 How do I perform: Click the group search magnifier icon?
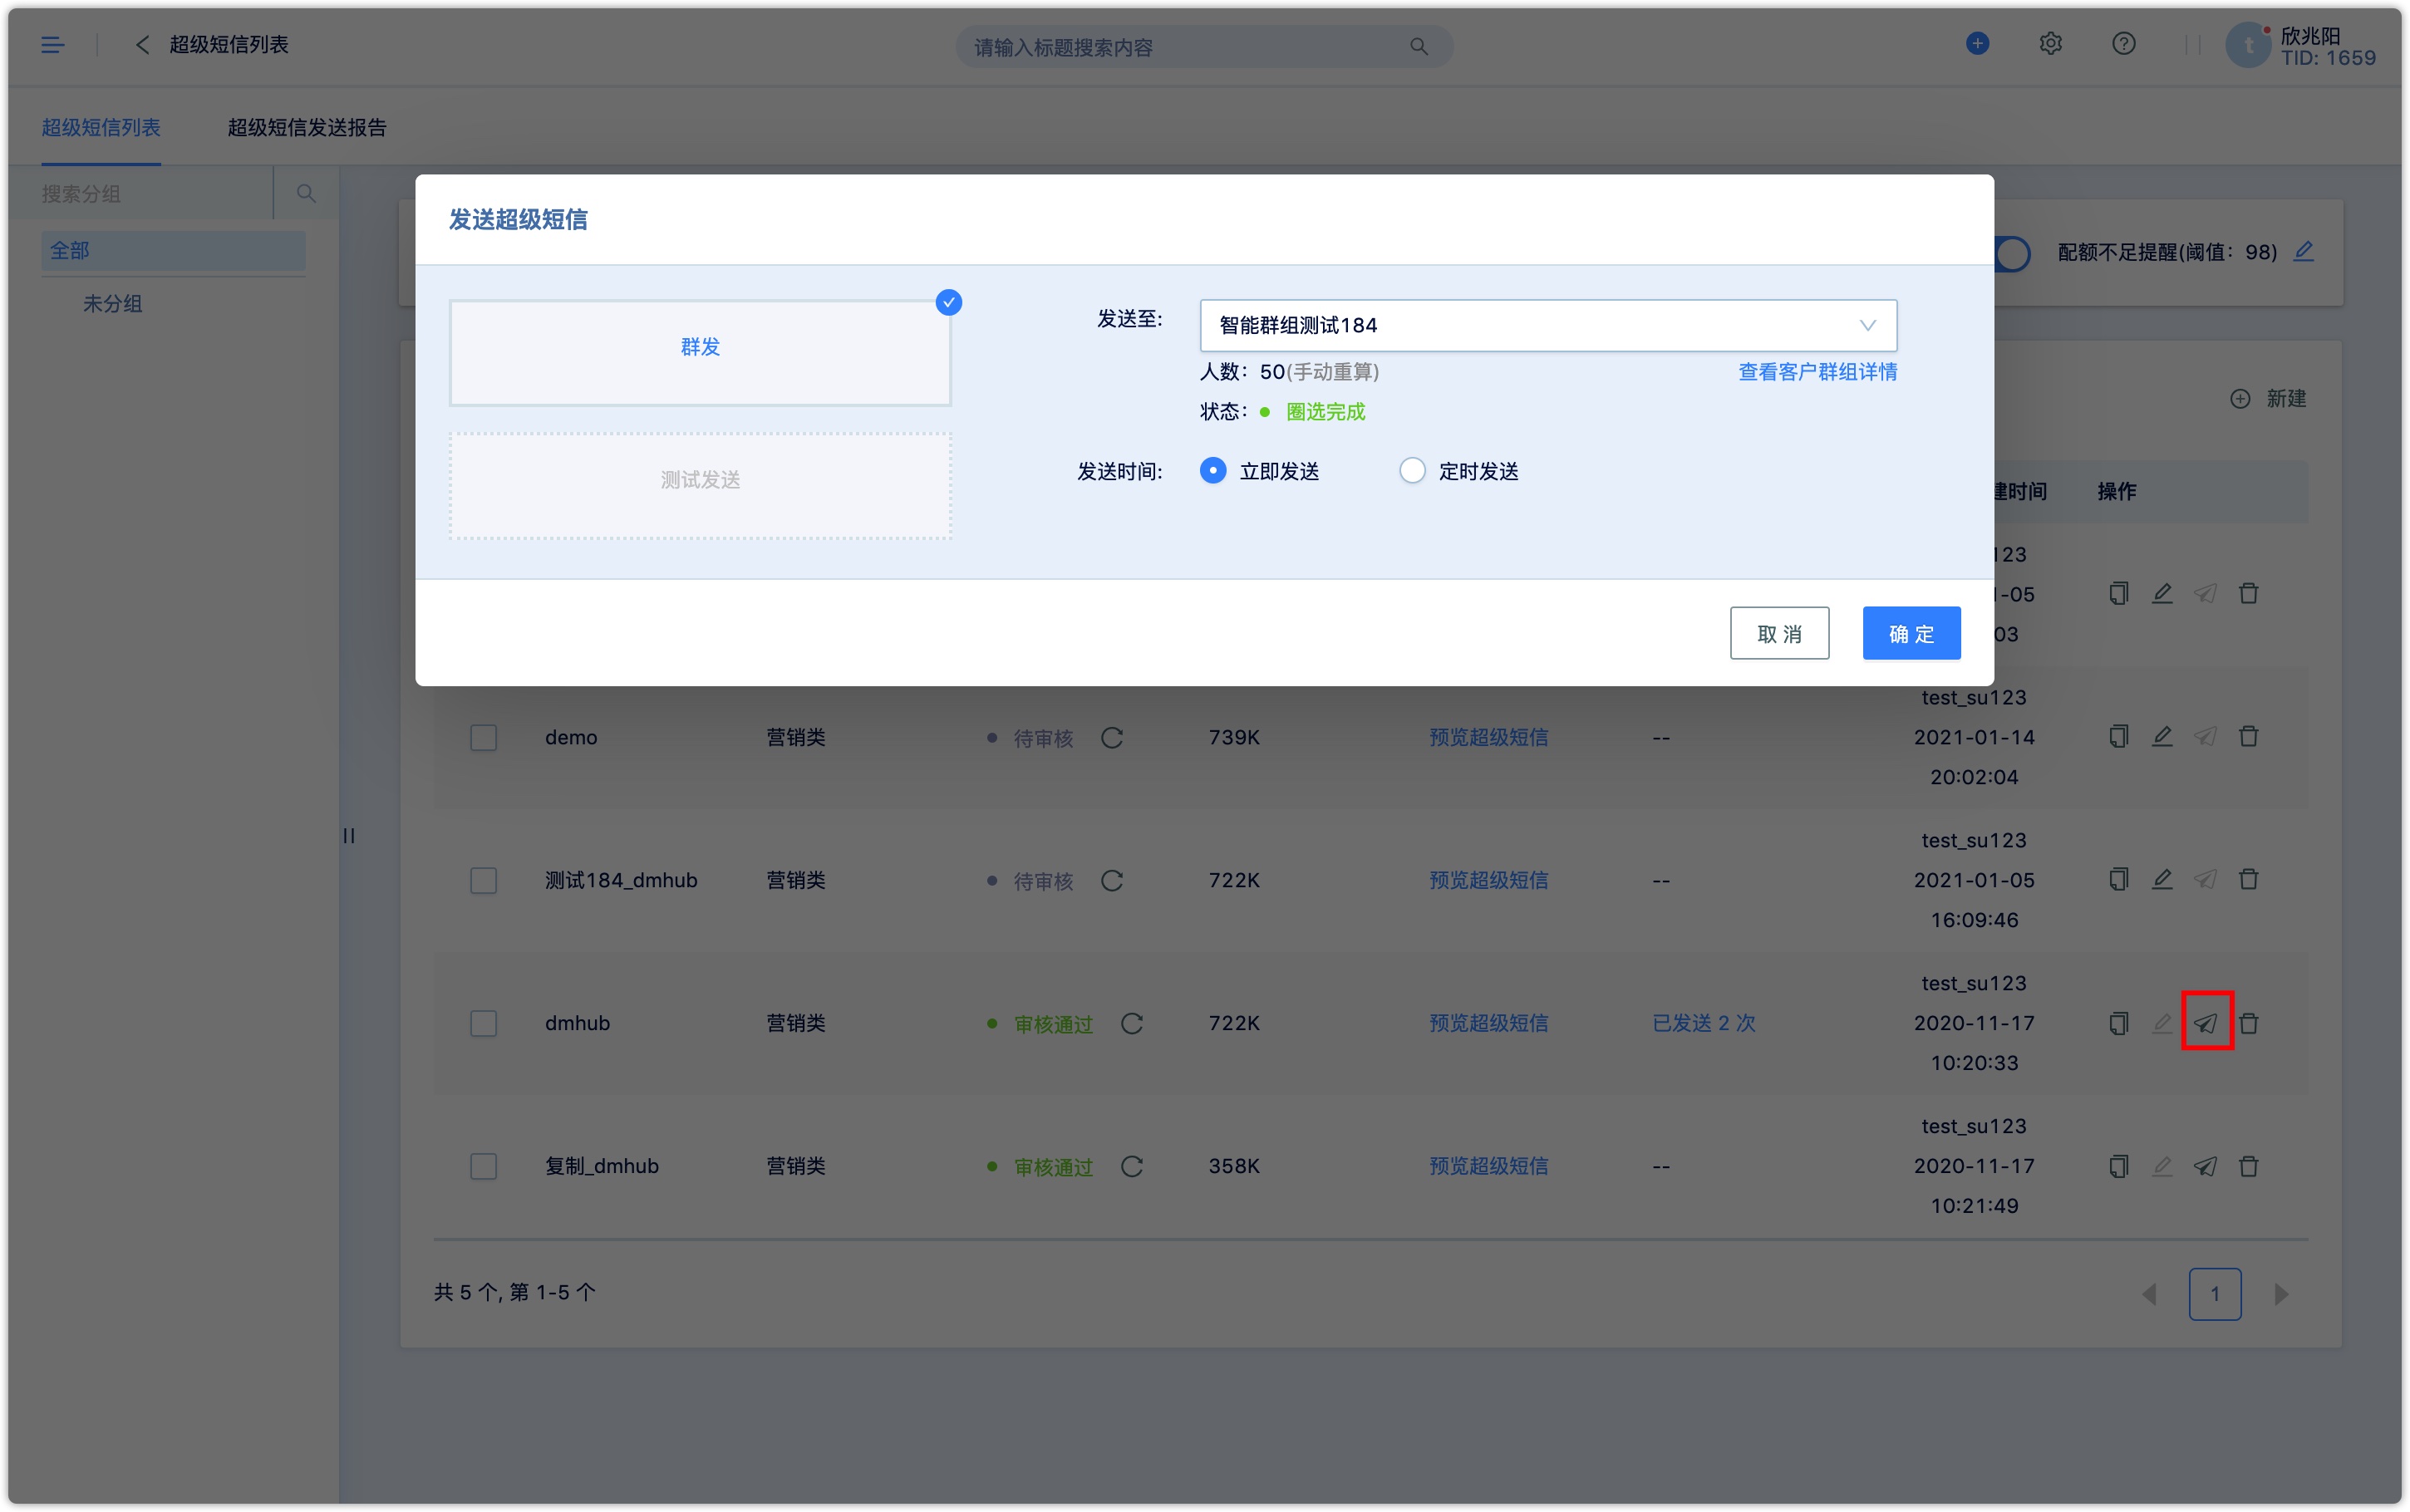click(306, 193)
